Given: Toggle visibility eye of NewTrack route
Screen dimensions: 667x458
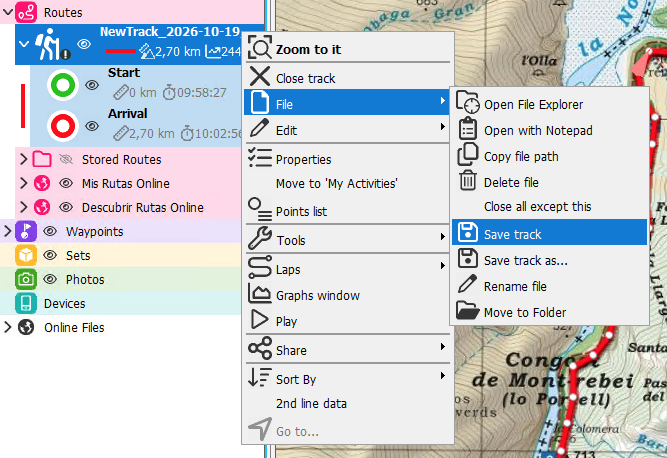Looking at the screenshot, I should (x=84, y=44).
